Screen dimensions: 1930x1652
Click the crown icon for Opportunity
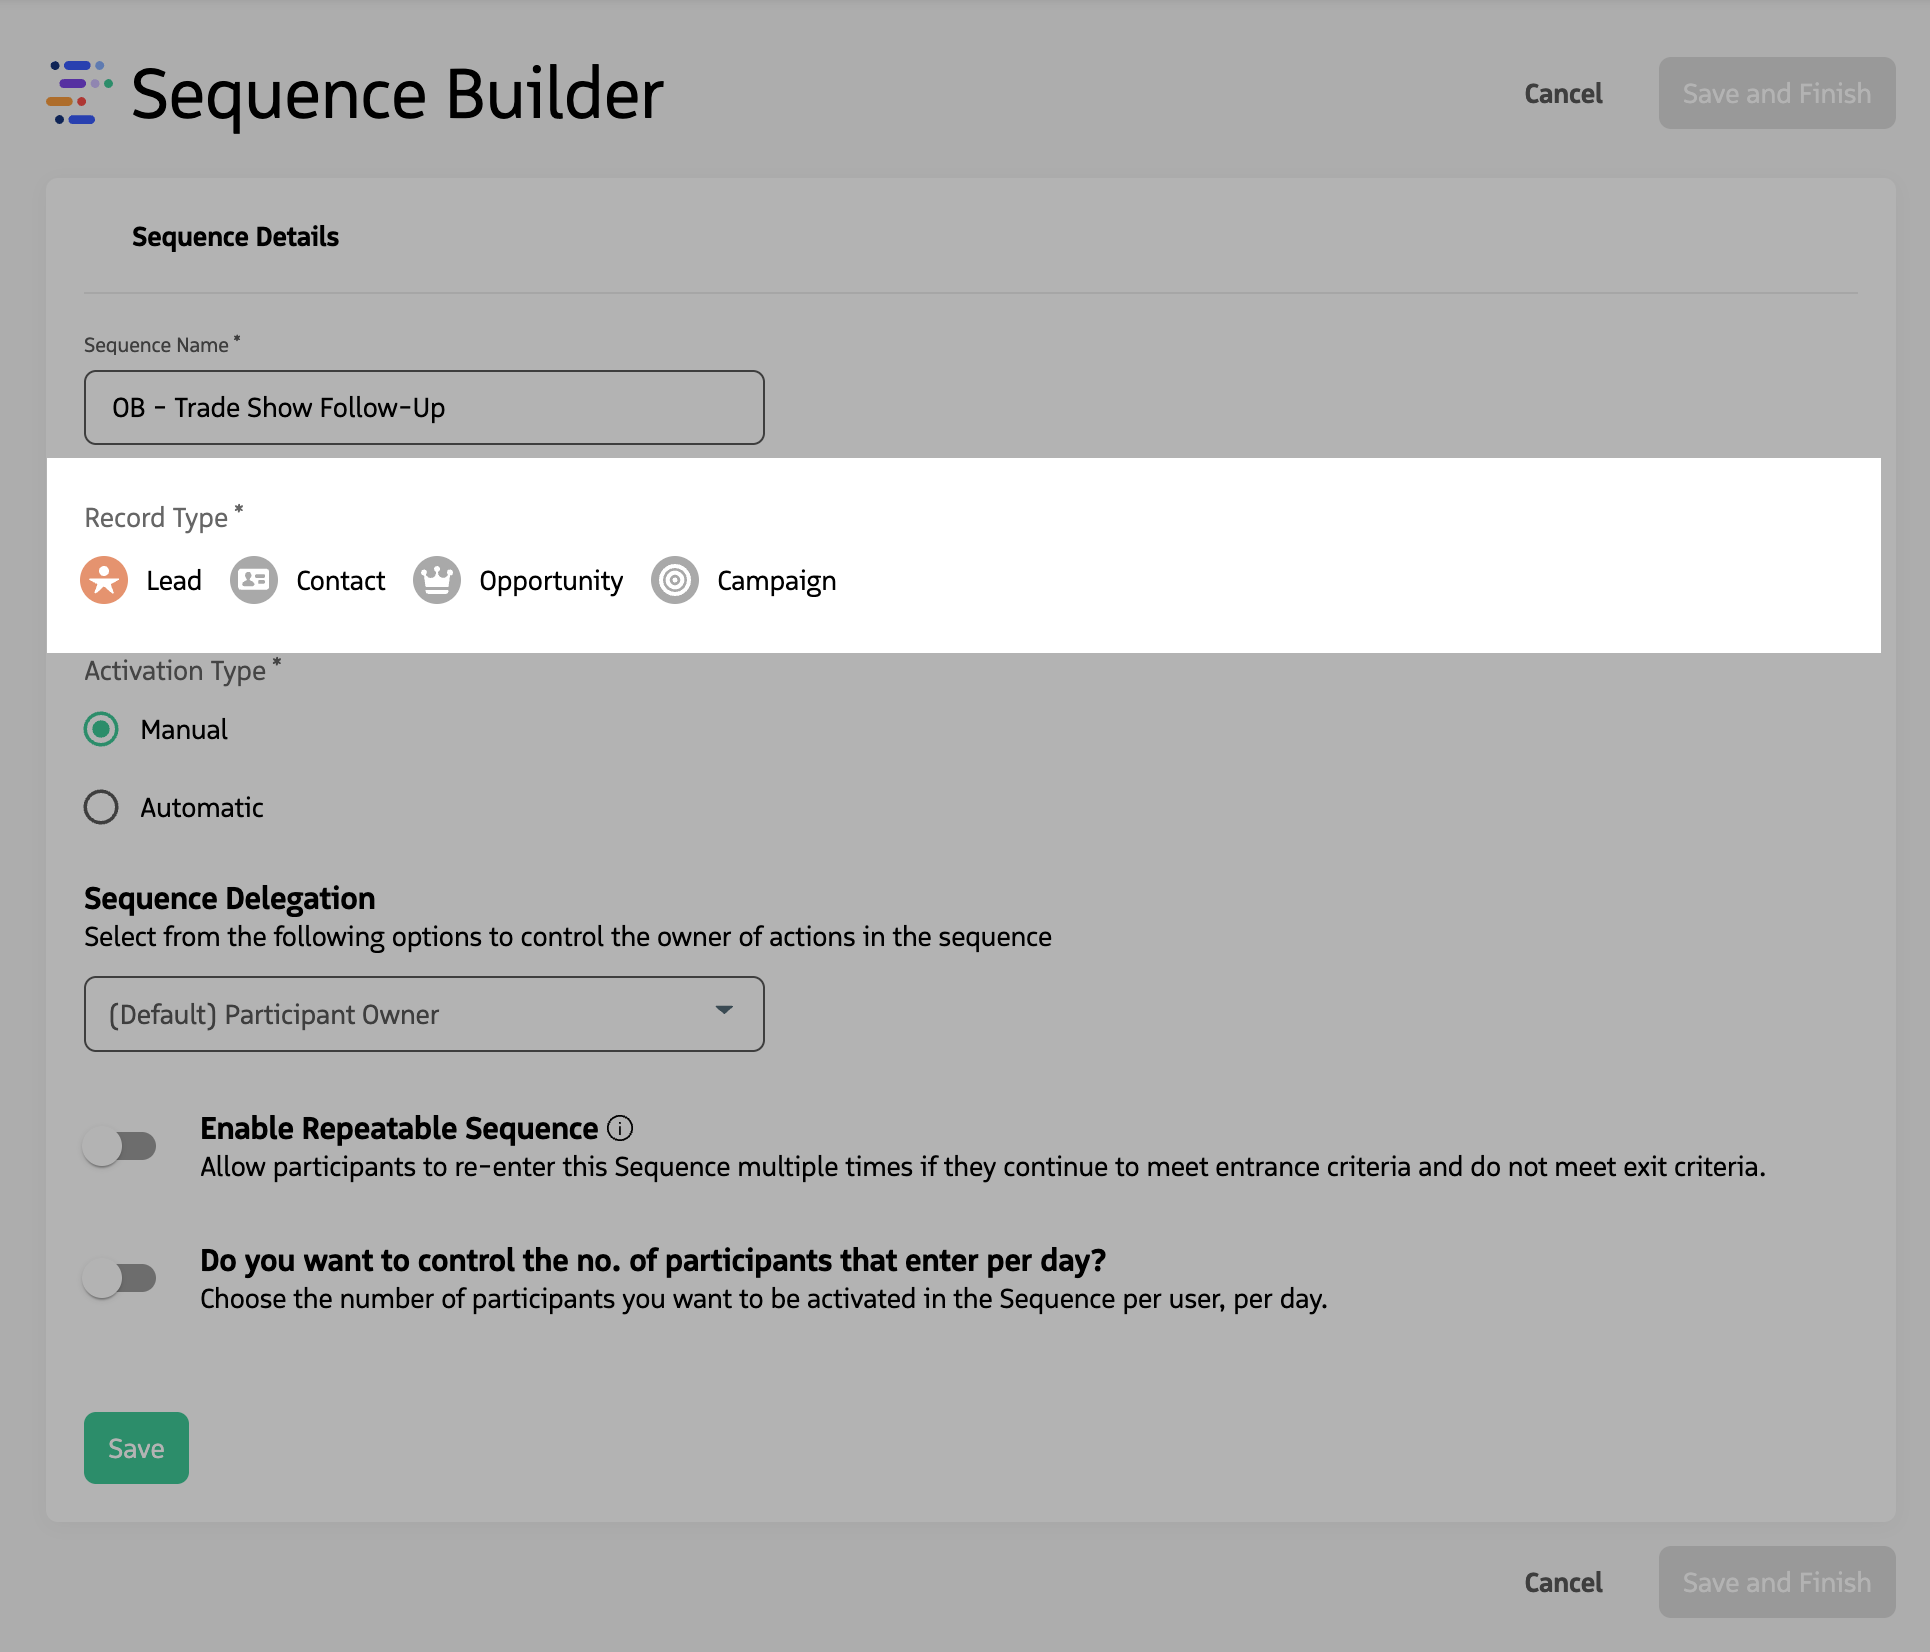437,580
